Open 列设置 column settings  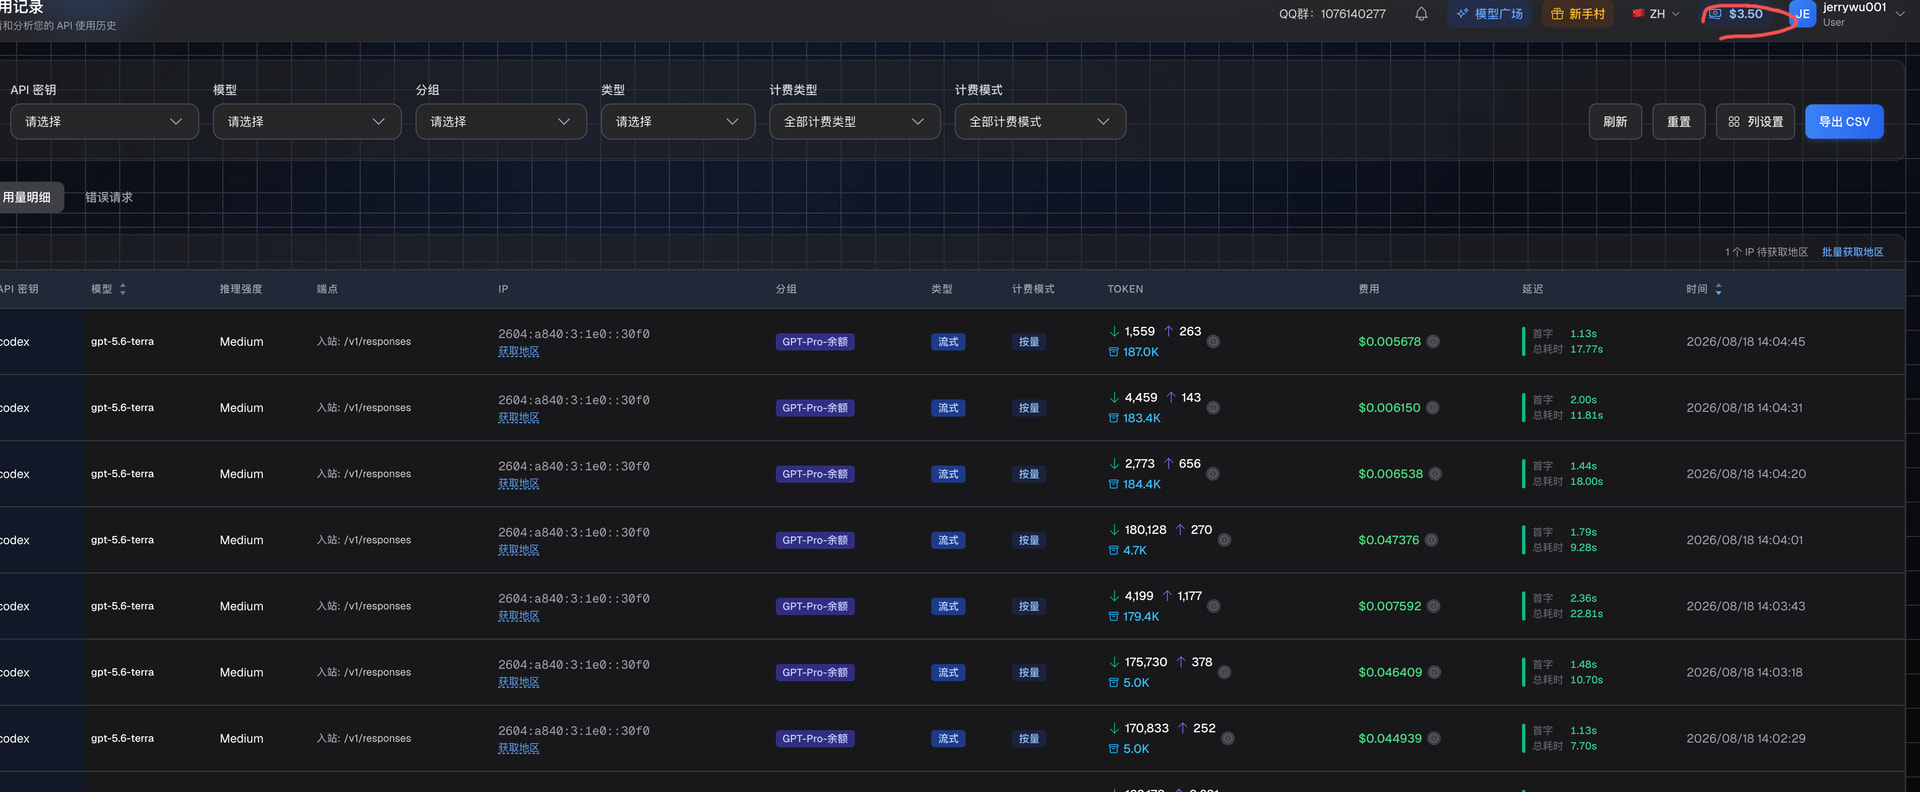[x=1755, y=122]
